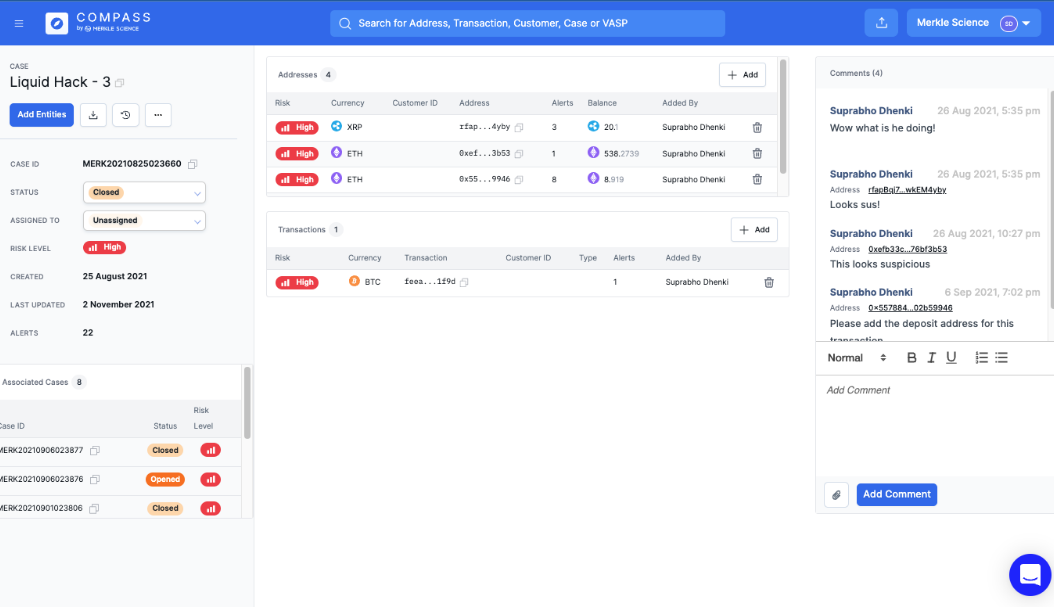Open transaction fcoa...1f9d
1054x607 pixels.
tap(430, 282)
